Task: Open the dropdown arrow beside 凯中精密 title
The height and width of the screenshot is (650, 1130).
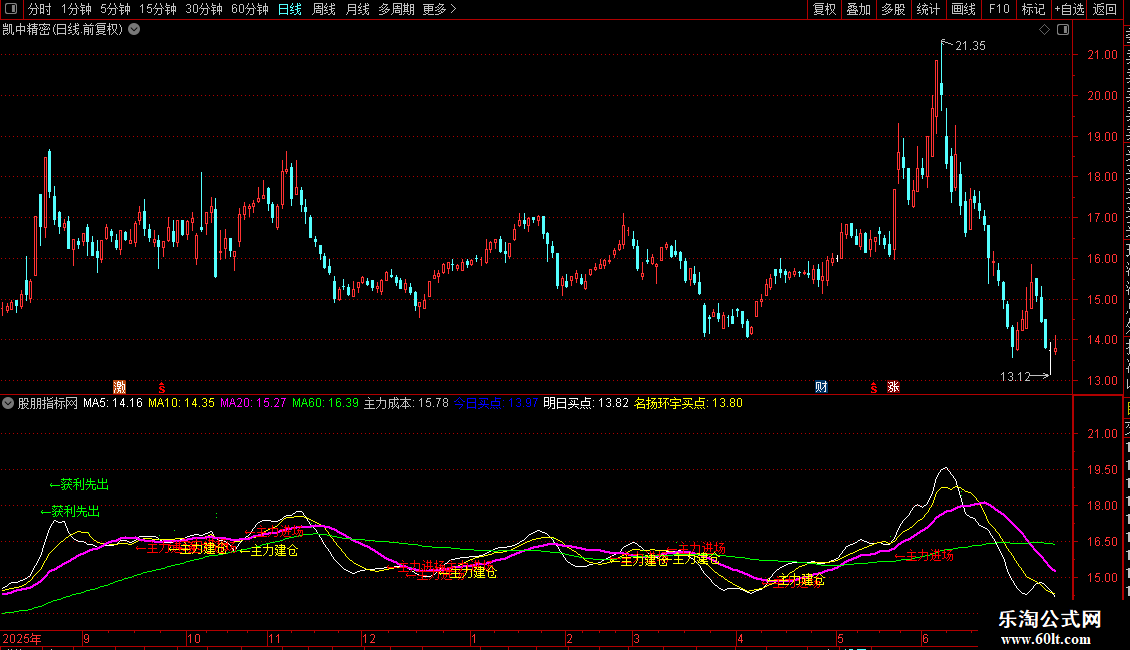Action: tap(134, 30)
